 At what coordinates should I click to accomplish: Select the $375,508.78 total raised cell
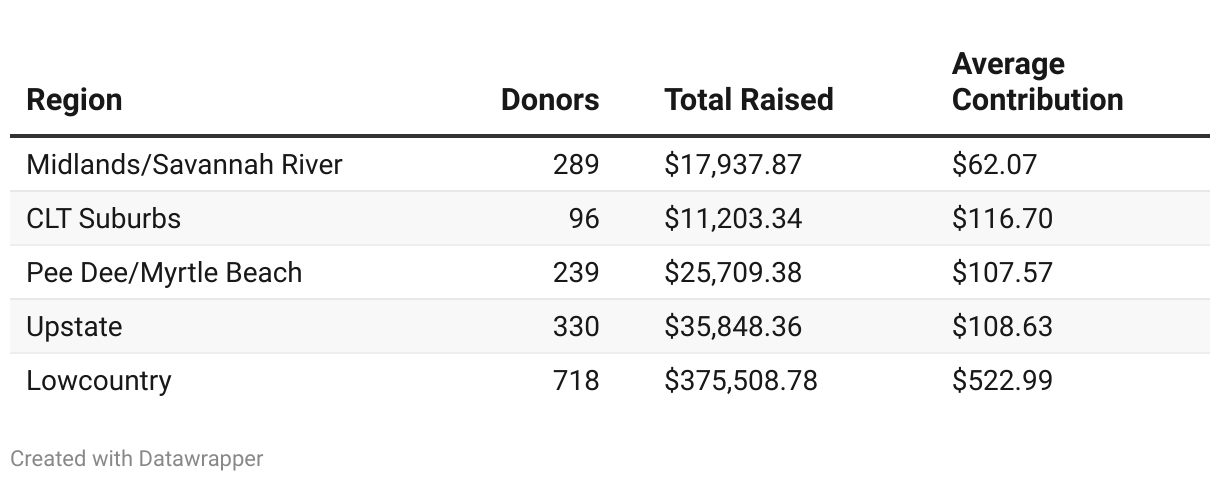pos(740,380)
